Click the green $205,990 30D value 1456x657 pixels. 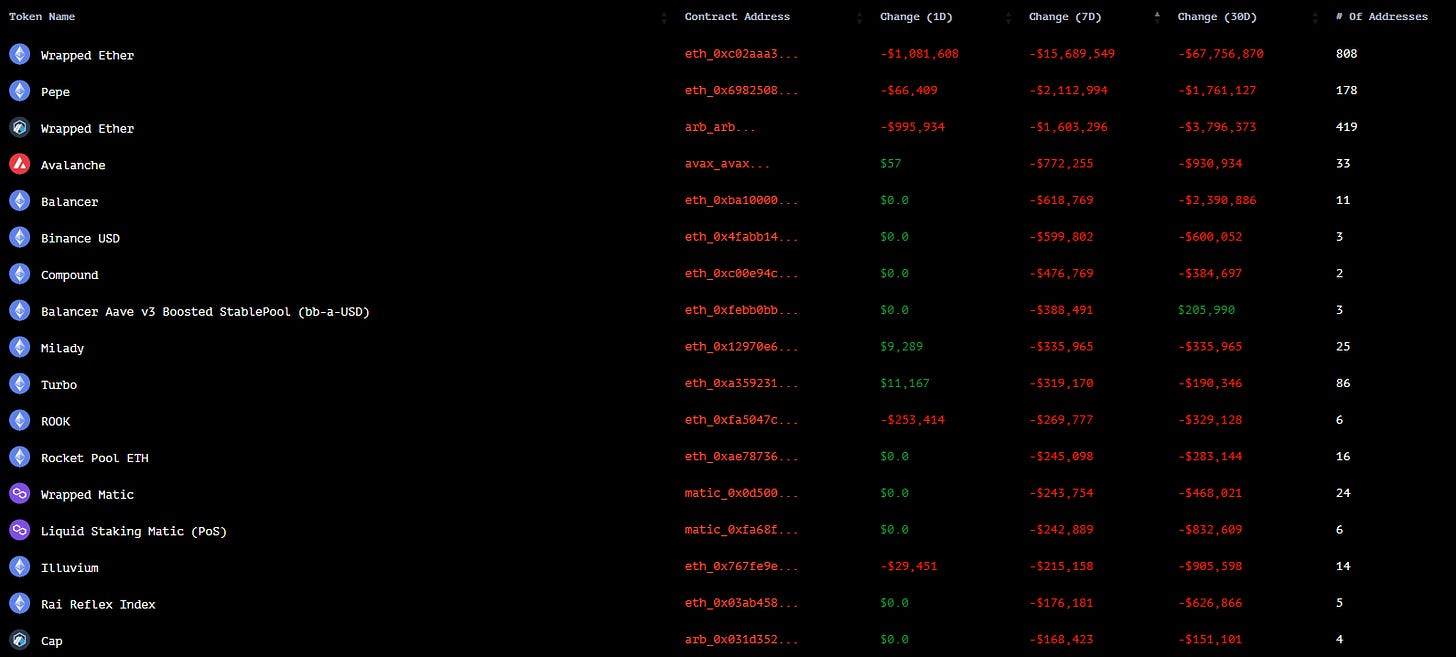[x=1206, y=311]
